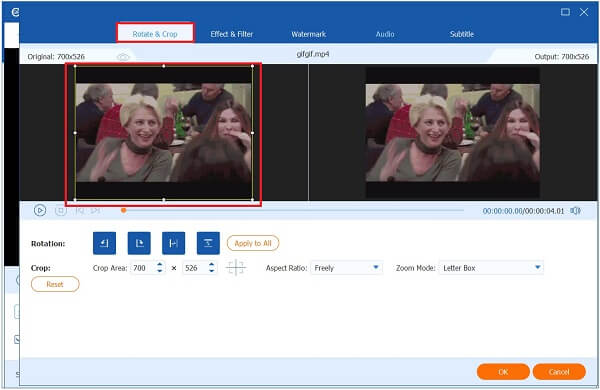Click the crop height field 526
The height and width of the screenshot is (390, 600).
[195, 268]
